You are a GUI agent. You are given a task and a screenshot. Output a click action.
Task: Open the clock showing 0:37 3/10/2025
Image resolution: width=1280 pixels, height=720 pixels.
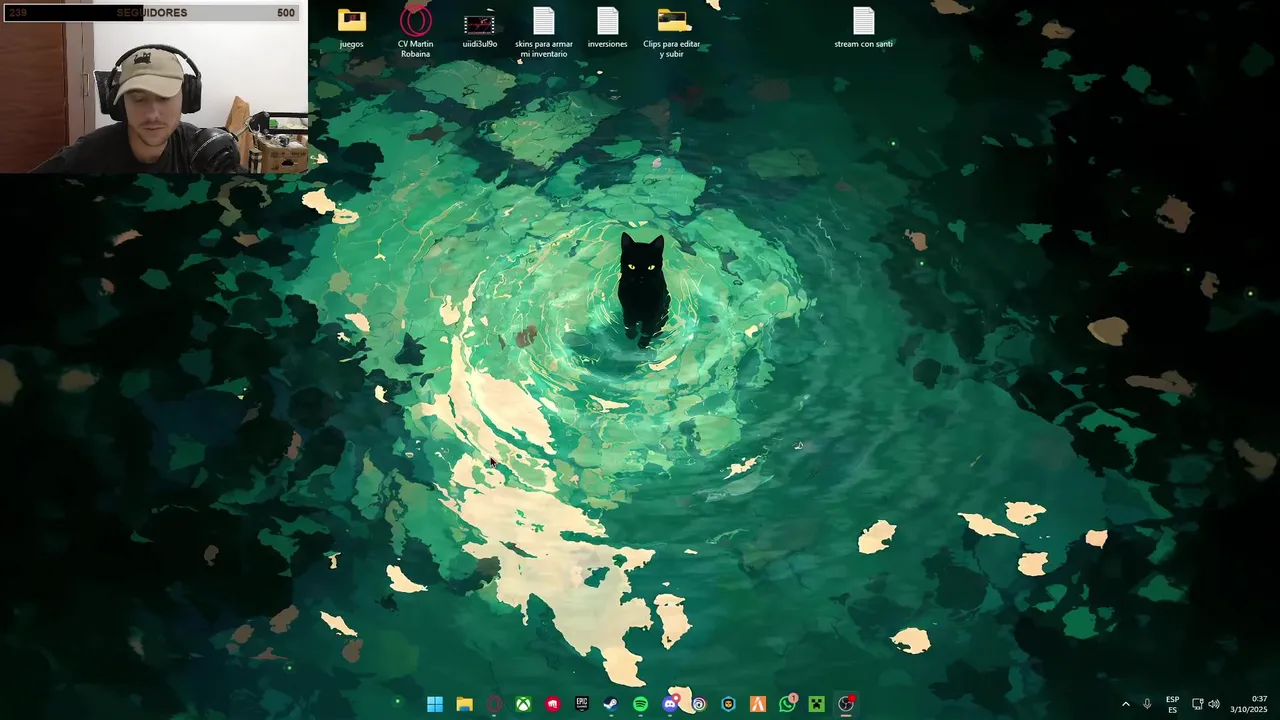pos(1248,704)
